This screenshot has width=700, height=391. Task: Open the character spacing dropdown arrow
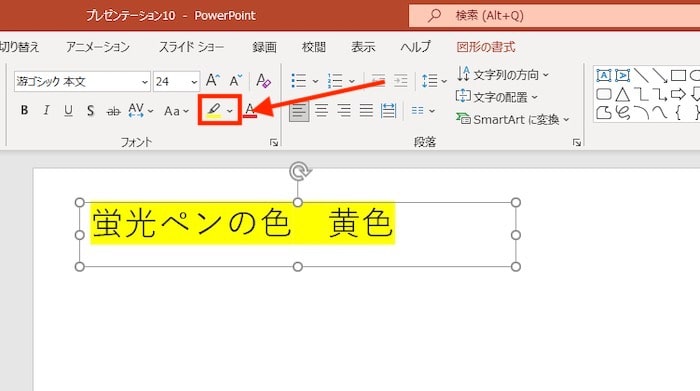150,111
